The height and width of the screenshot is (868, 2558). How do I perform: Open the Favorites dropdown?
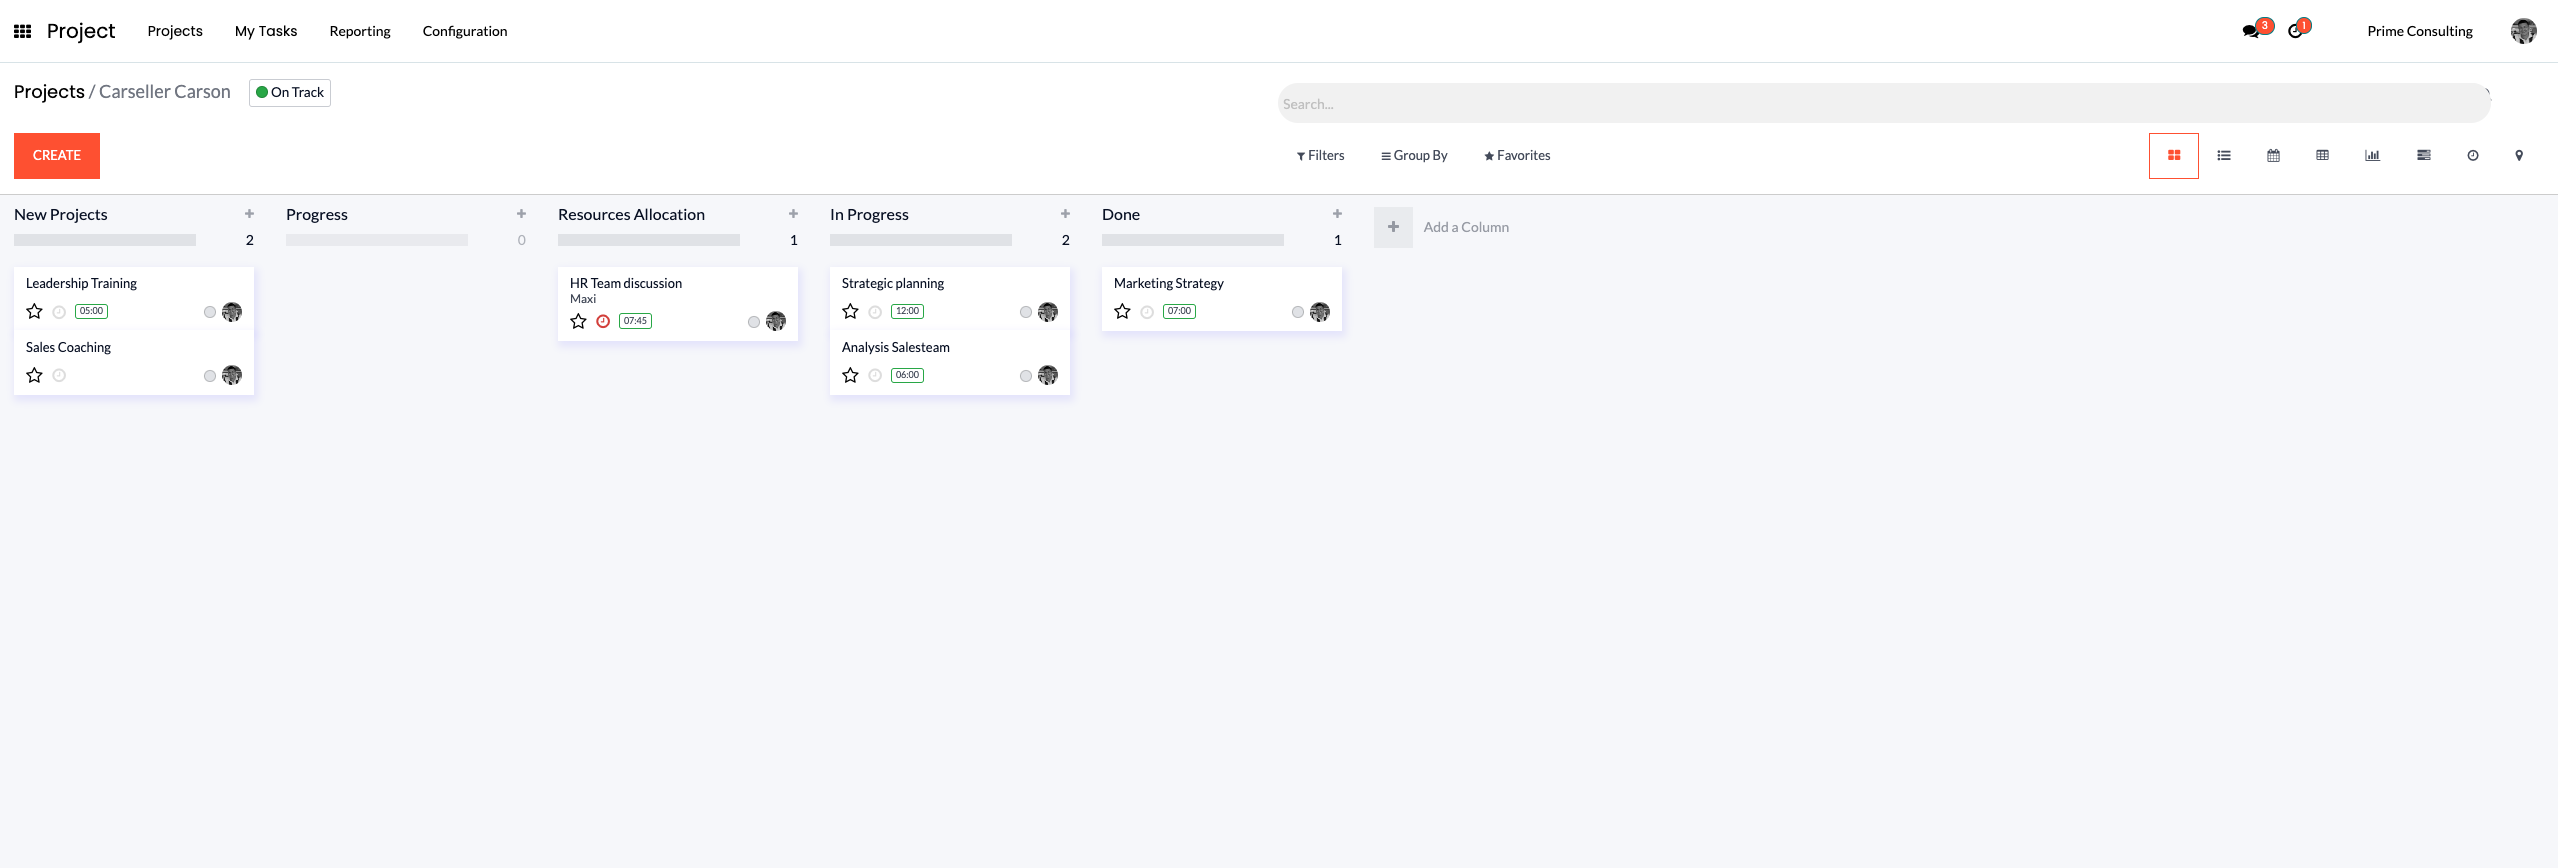1517,156
